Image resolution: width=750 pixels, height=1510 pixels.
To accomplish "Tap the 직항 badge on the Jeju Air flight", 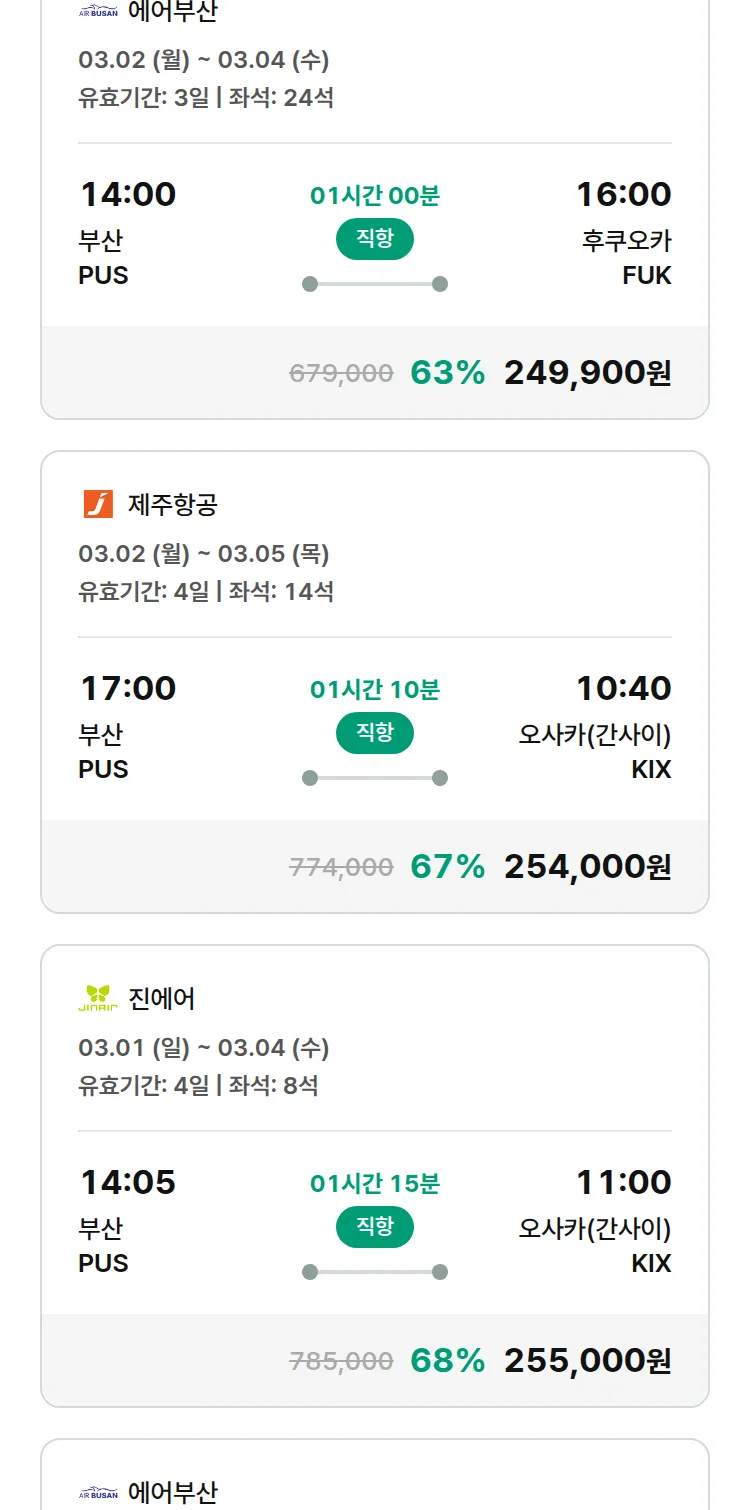I will point(375,733).
